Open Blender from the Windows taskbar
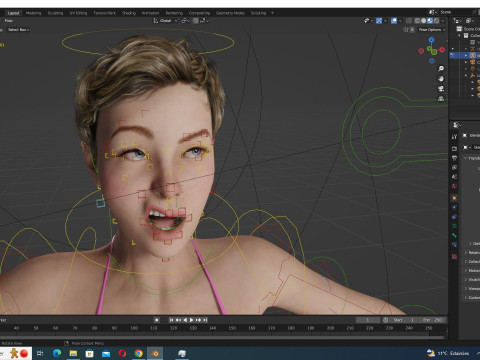The width and height of the screenshot is (480, 360). [155, 353]
